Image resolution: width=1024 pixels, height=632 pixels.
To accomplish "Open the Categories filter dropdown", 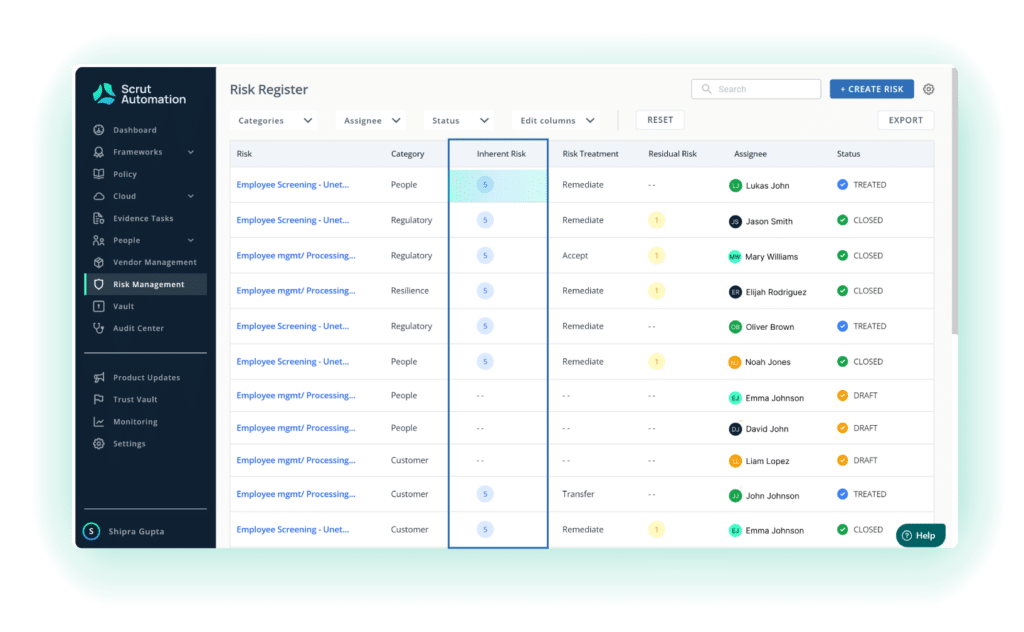I will [x=274, y=121].
